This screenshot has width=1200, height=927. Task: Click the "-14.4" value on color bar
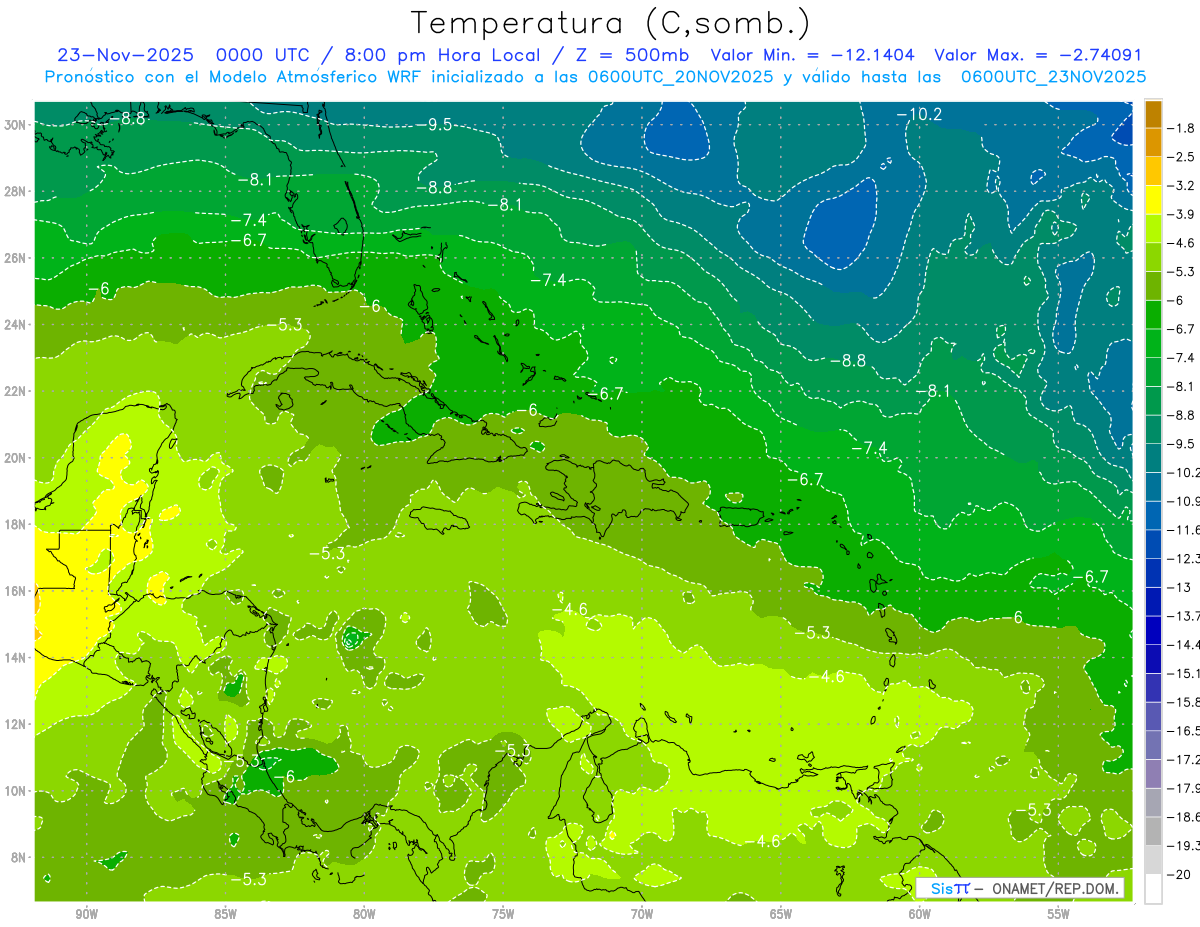[1183, 645]
